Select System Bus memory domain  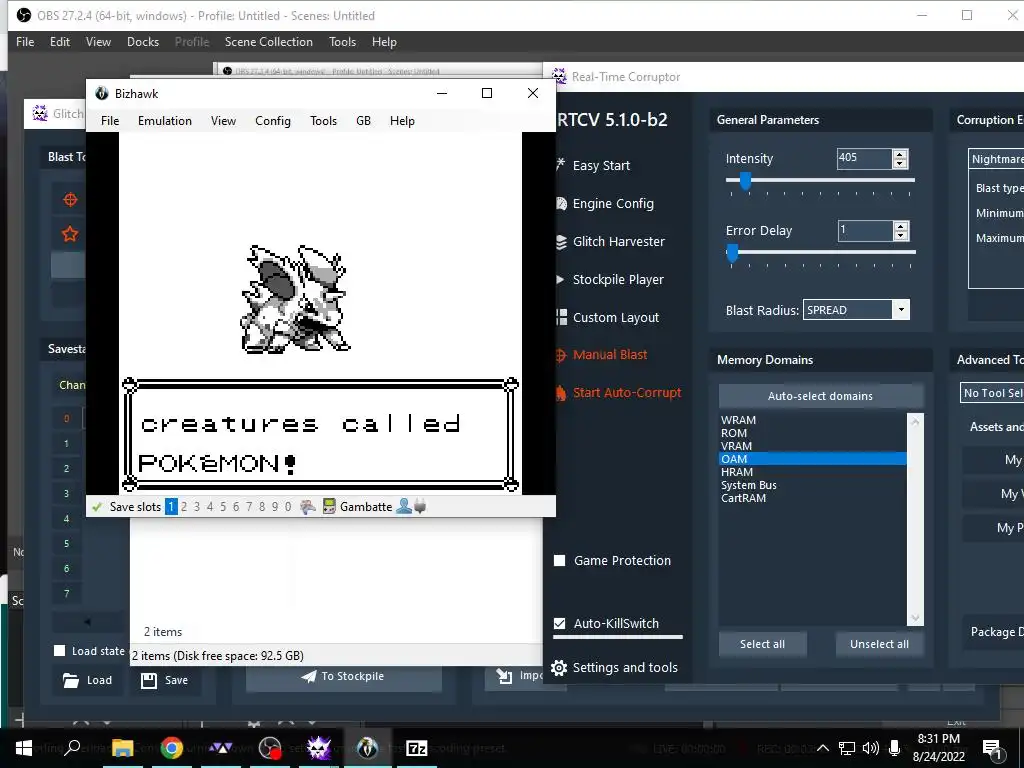(x=812, y=485)
